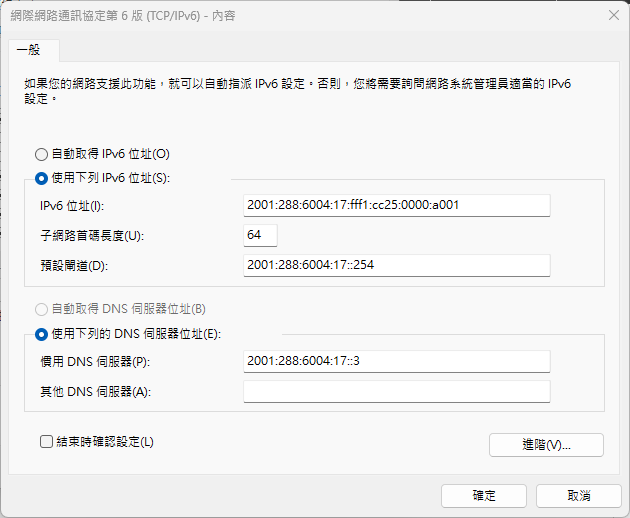Click the 其他 DNS 伺服器(A) label
630x518 pixels.
[96, 392]
